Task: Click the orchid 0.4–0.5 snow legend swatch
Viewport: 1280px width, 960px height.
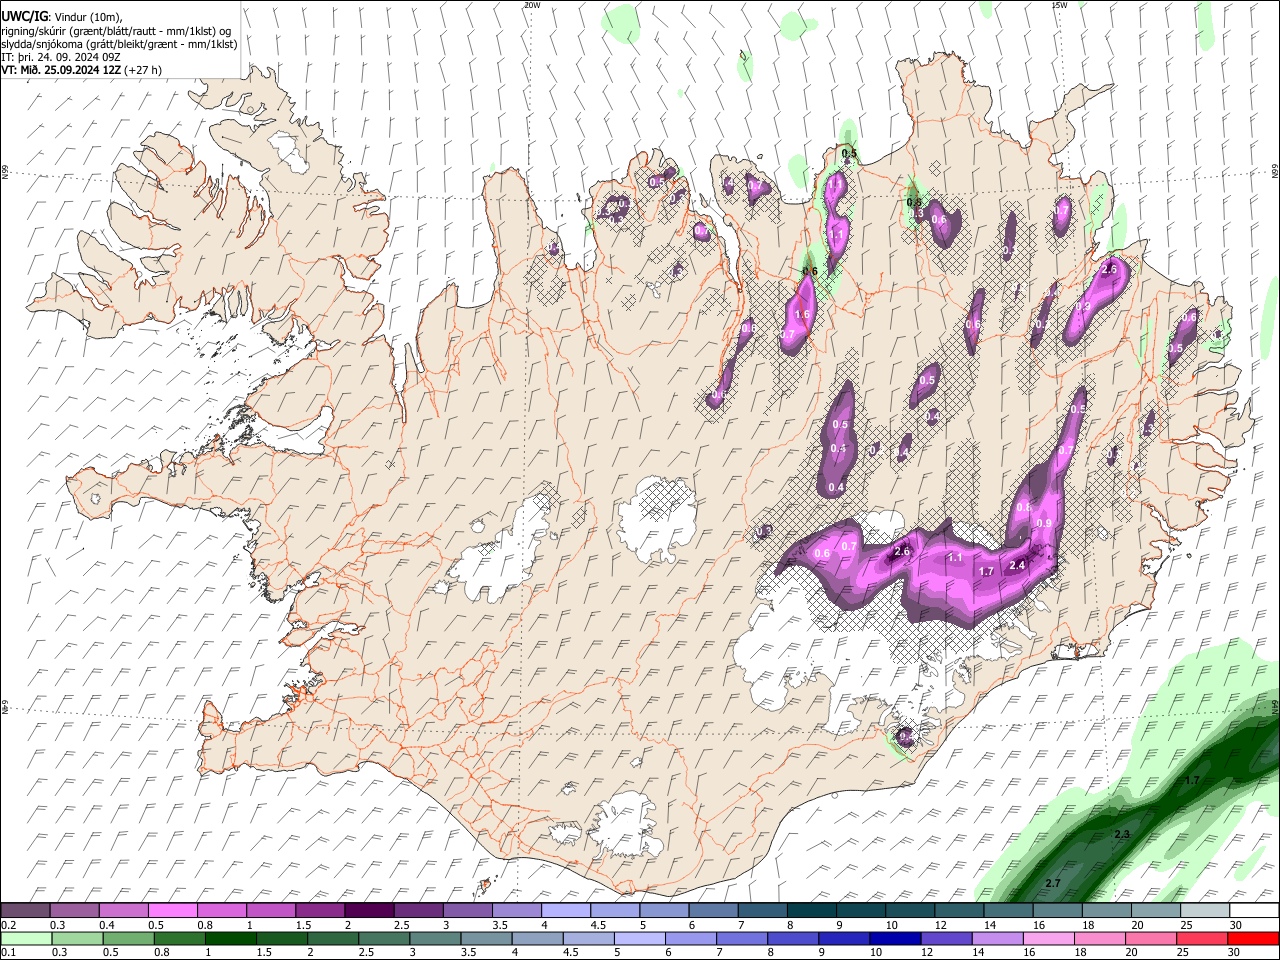Action: click(x=123, y=911)
